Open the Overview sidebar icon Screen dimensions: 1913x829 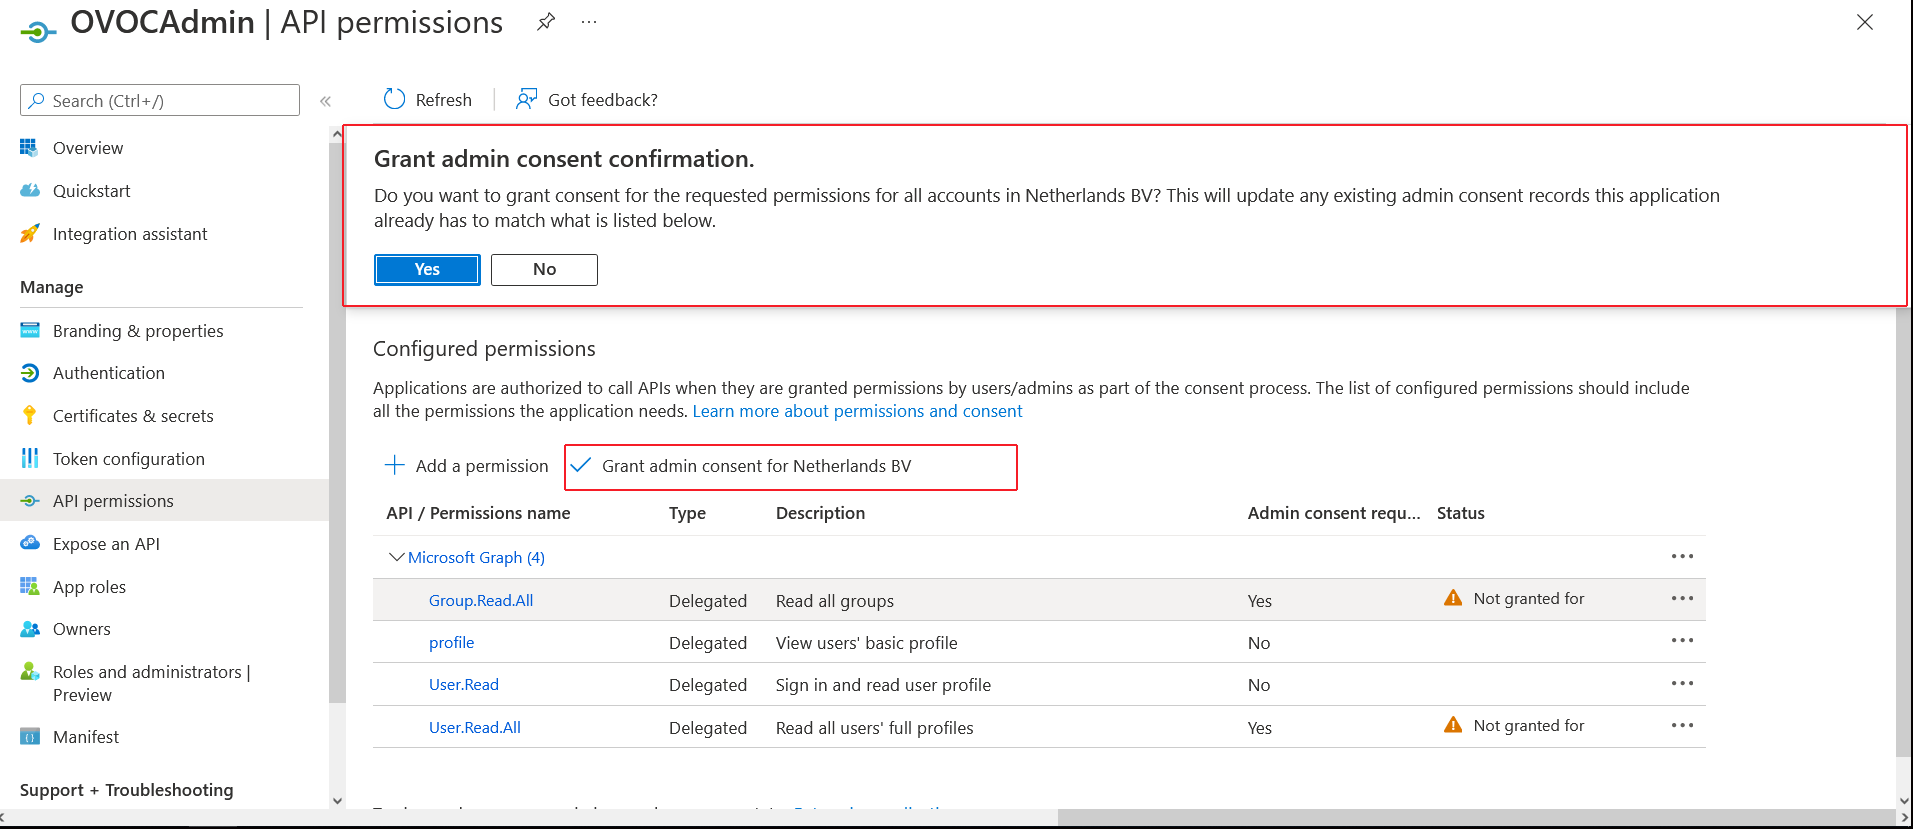pos(29,148)
